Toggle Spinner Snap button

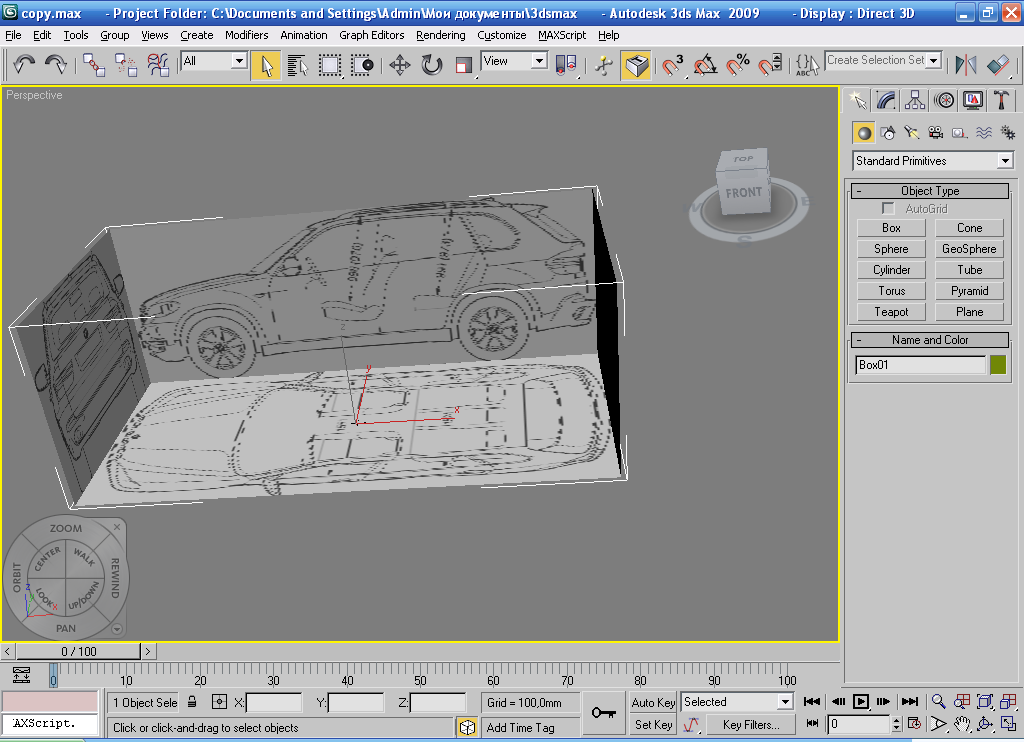(770, 65)
